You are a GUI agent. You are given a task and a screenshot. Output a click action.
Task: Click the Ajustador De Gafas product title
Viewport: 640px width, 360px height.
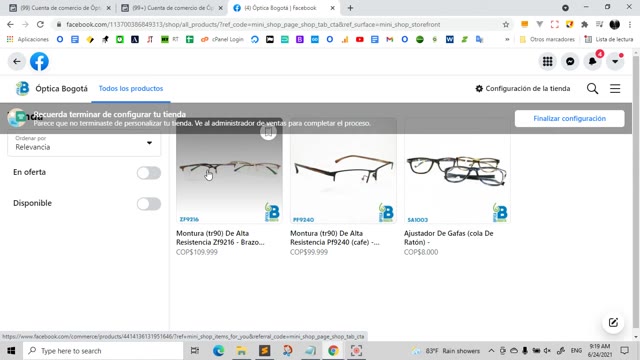tap(449, 238)
